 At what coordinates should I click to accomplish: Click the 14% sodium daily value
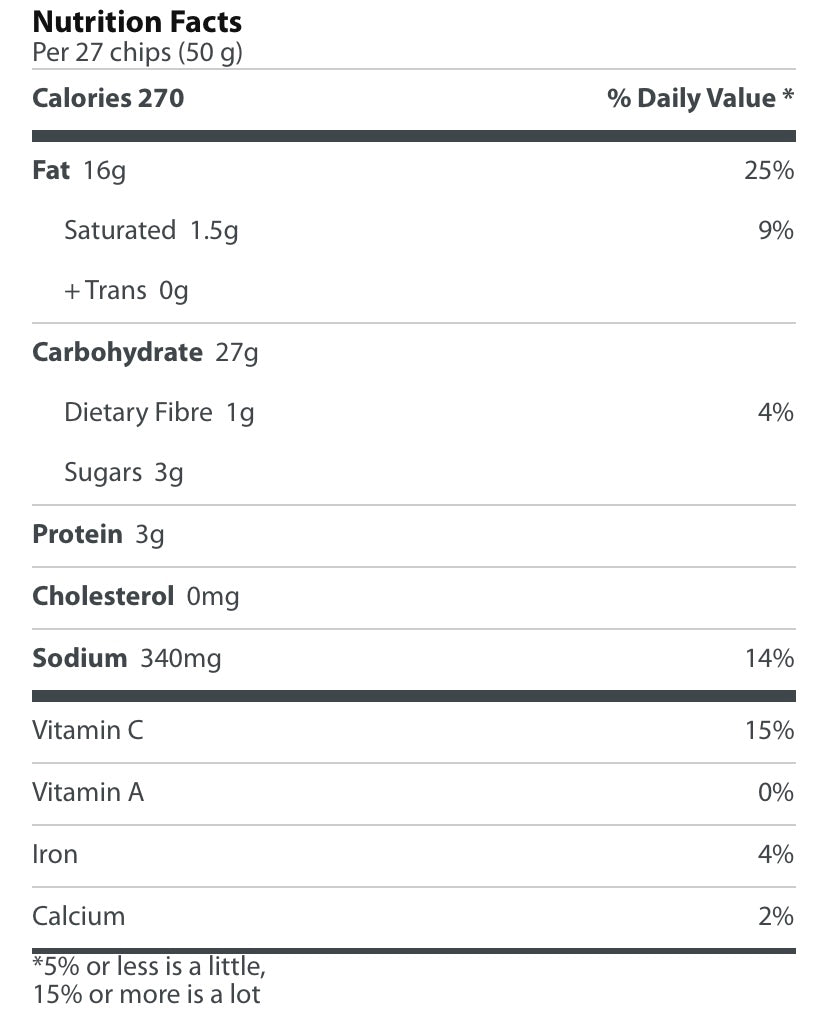click(x=769, y=659)
